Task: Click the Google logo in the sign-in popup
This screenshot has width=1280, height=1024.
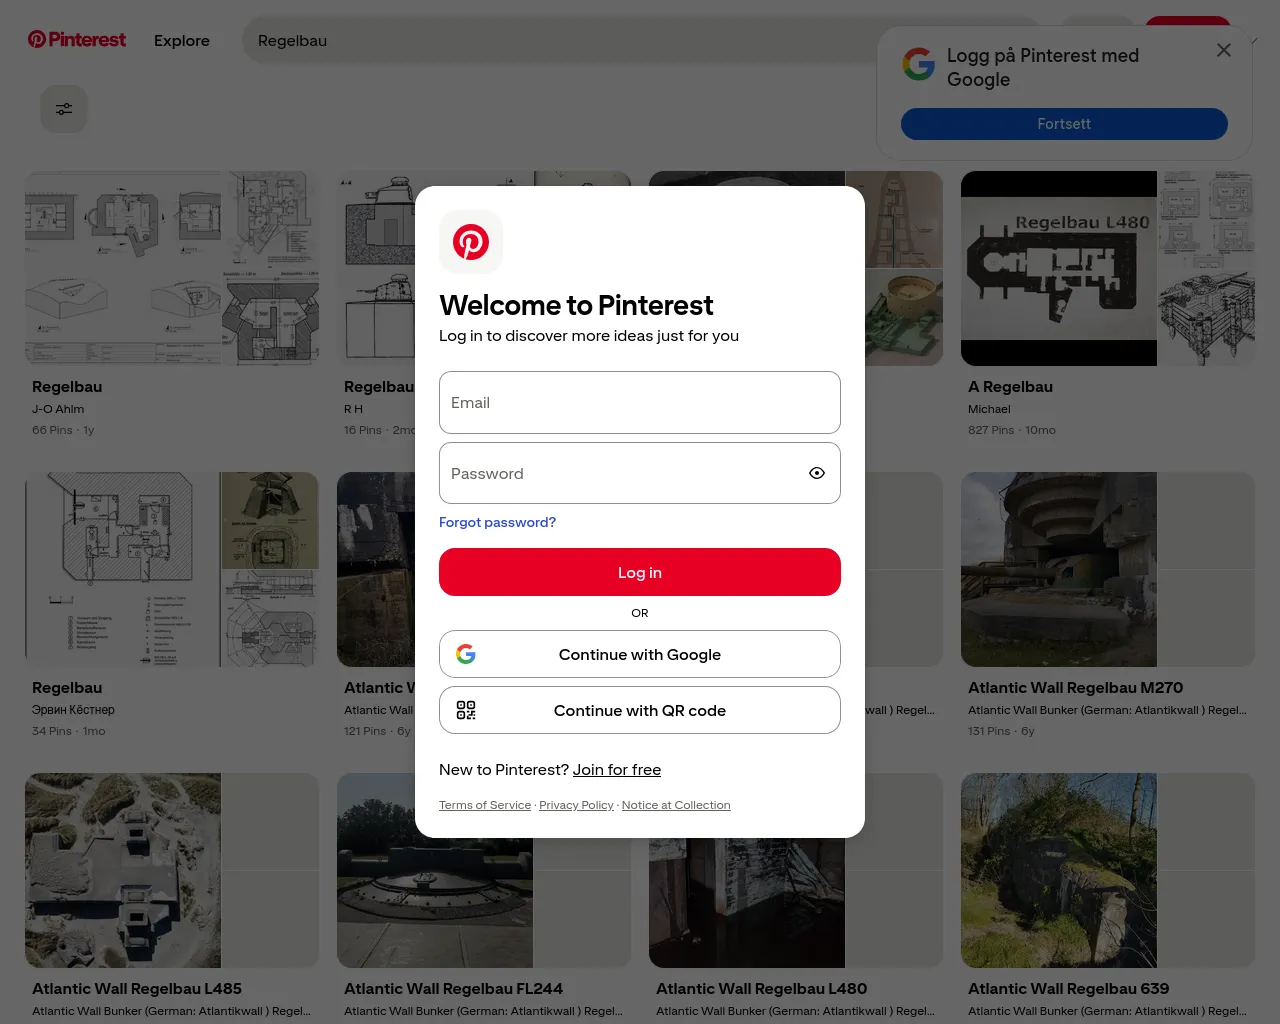Action: click(x=919, y=64)
